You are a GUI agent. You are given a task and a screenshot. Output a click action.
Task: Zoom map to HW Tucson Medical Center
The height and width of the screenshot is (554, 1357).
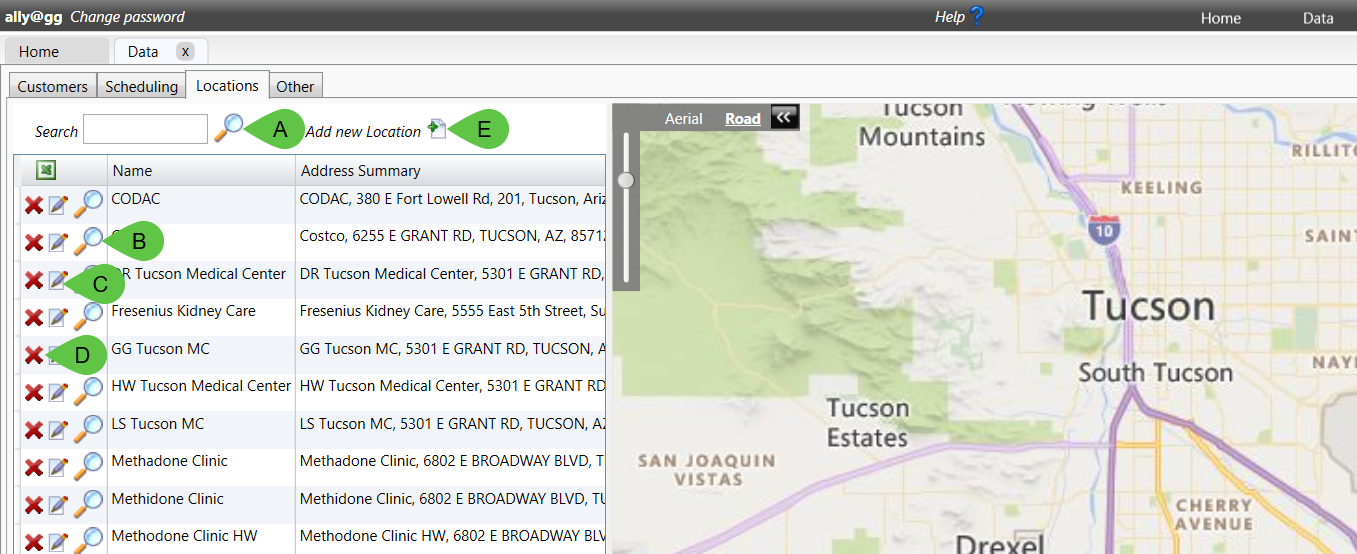click(x=89, y=390)
